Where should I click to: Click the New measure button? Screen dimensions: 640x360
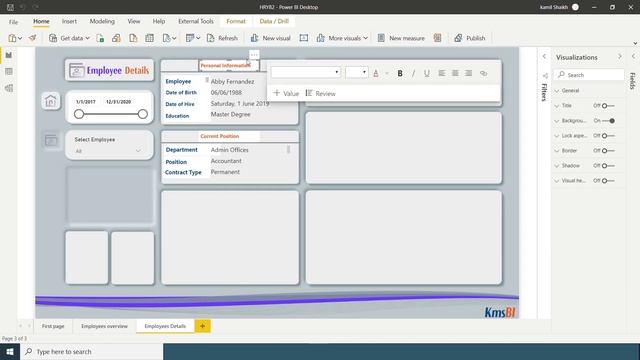point(401,38)
